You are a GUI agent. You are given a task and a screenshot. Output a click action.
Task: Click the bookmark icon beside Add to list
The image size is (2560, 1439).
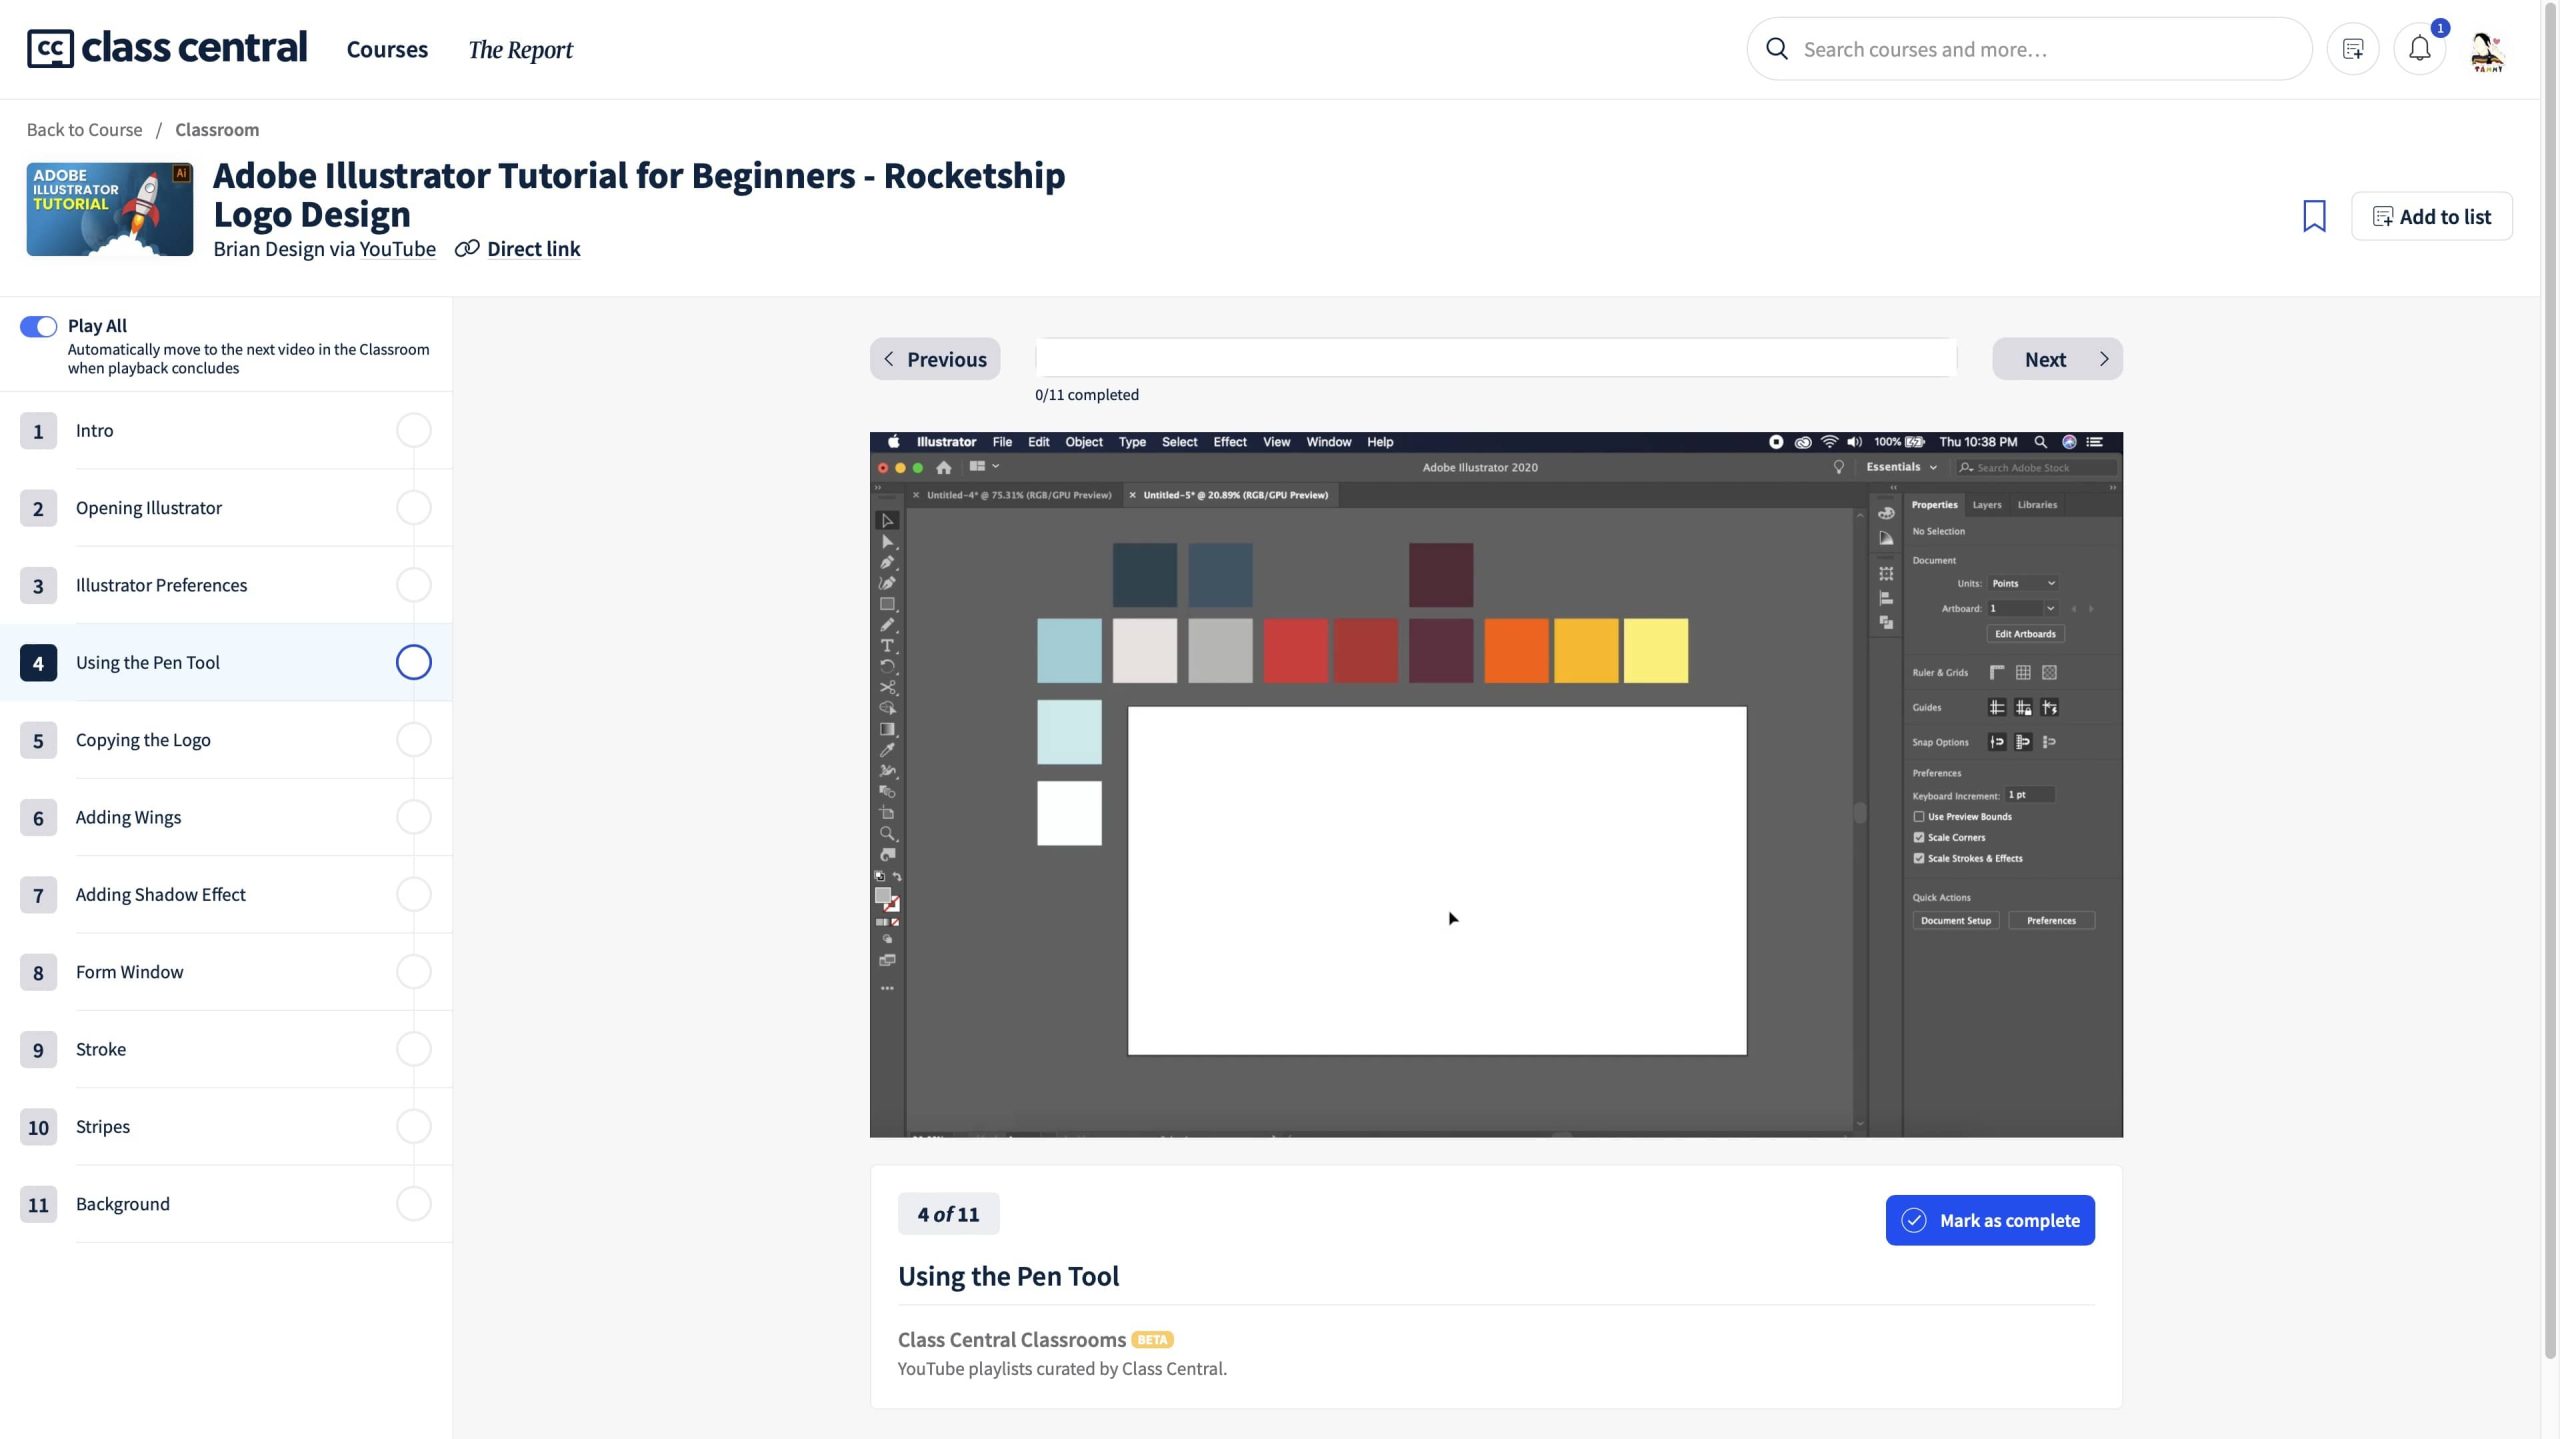point(2314,216)
